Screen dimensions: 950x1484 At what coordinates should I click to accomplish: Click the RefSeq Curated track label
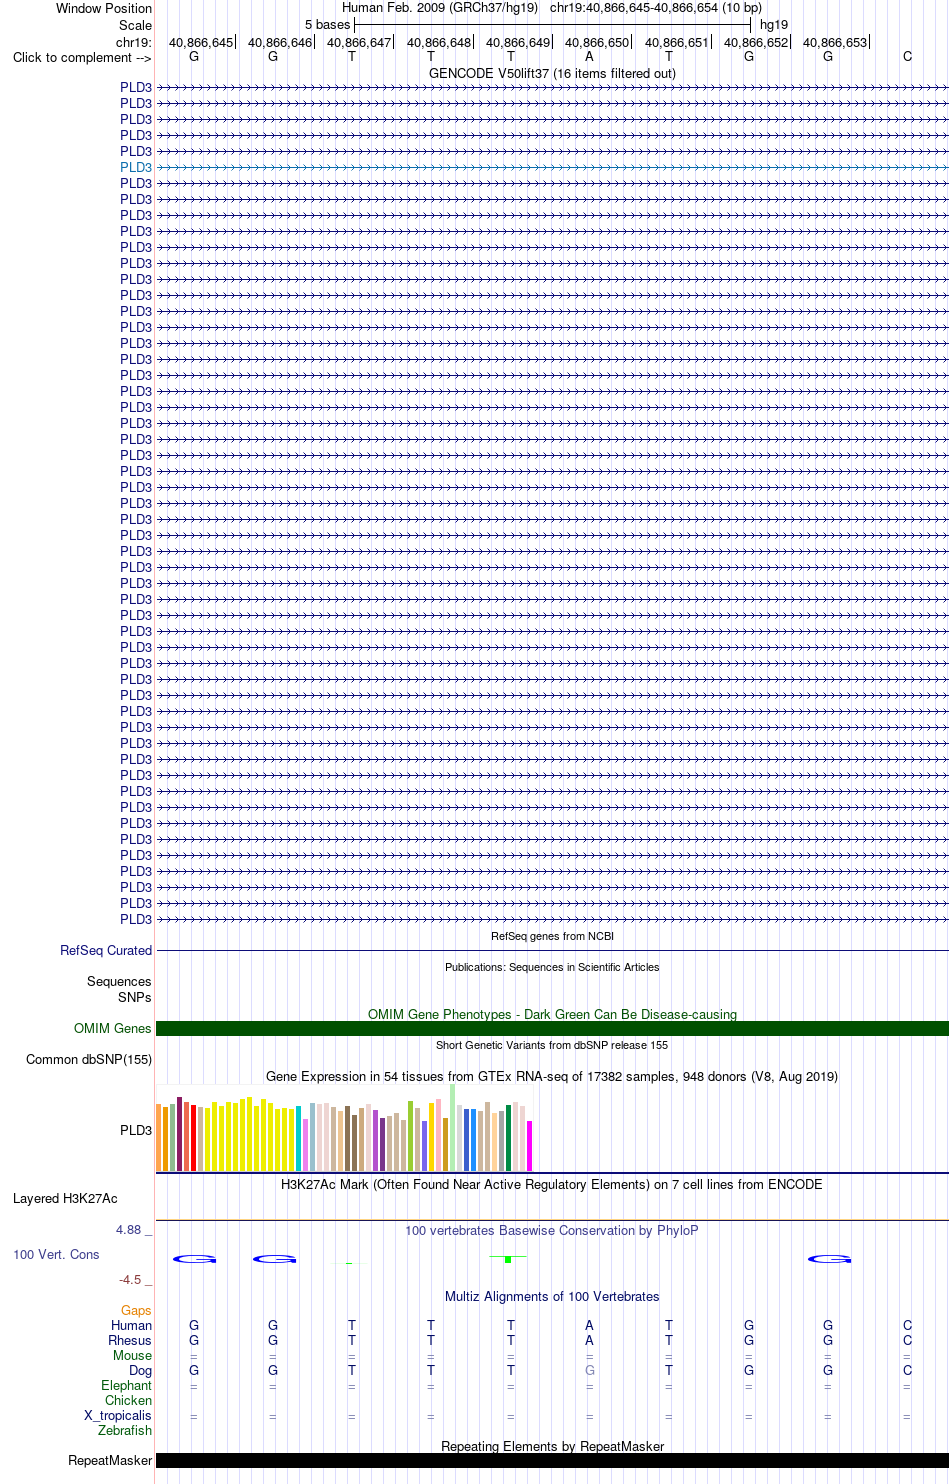(106, 950)
